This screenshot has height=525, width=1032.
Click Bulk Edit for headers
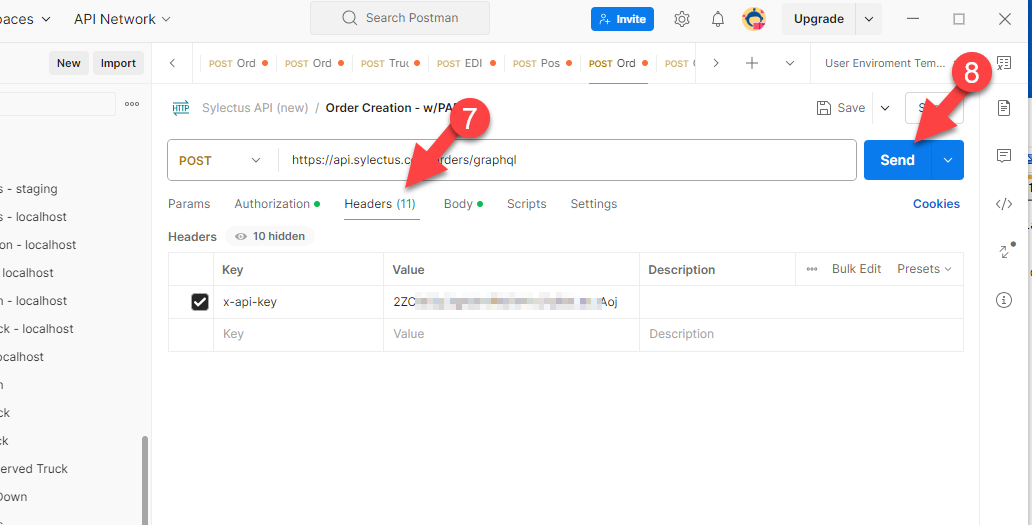(856, 269)
